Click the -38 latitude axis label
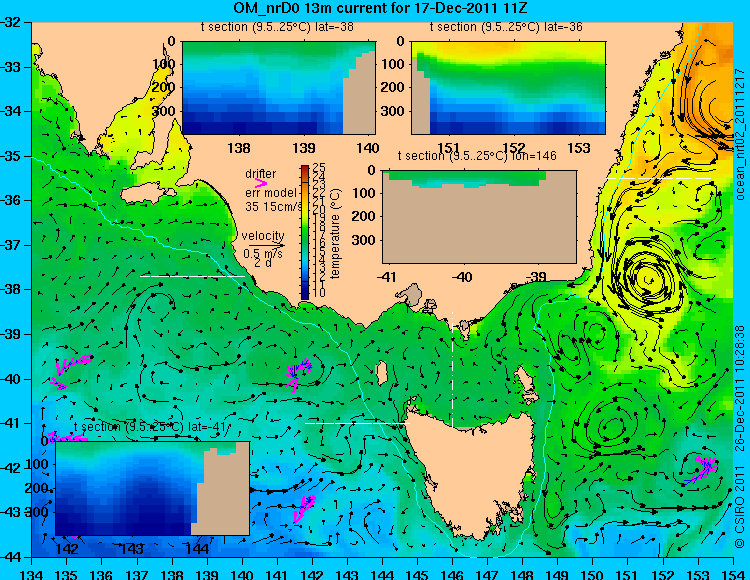 pos(11,290)
